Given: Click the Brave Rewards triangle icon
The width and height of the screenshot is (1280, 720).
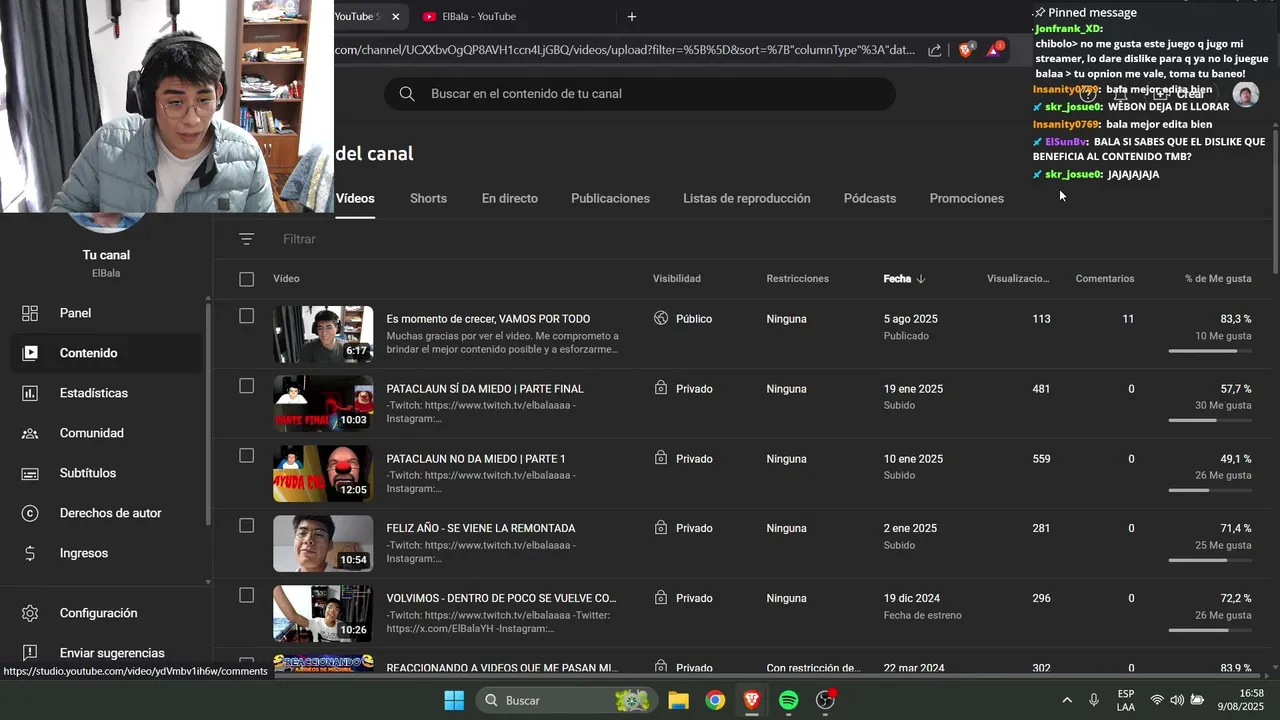Looking at the screenshot, I should pyautogui.click(x=996, y=49).
